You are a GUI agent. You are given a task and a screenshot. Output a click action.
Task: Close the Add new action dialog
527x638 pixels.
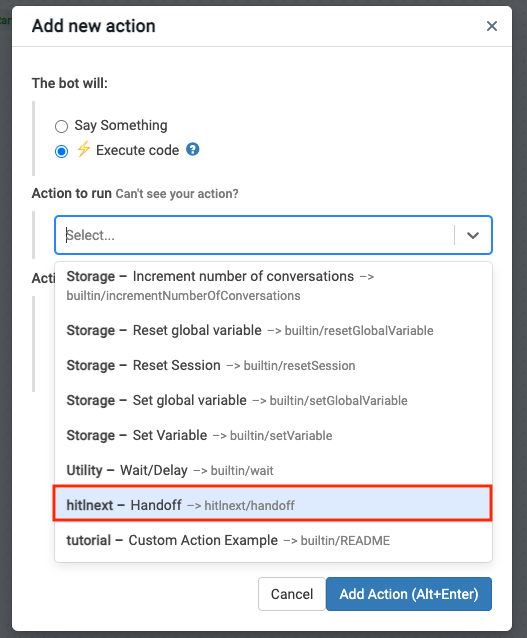pos(492,26)
